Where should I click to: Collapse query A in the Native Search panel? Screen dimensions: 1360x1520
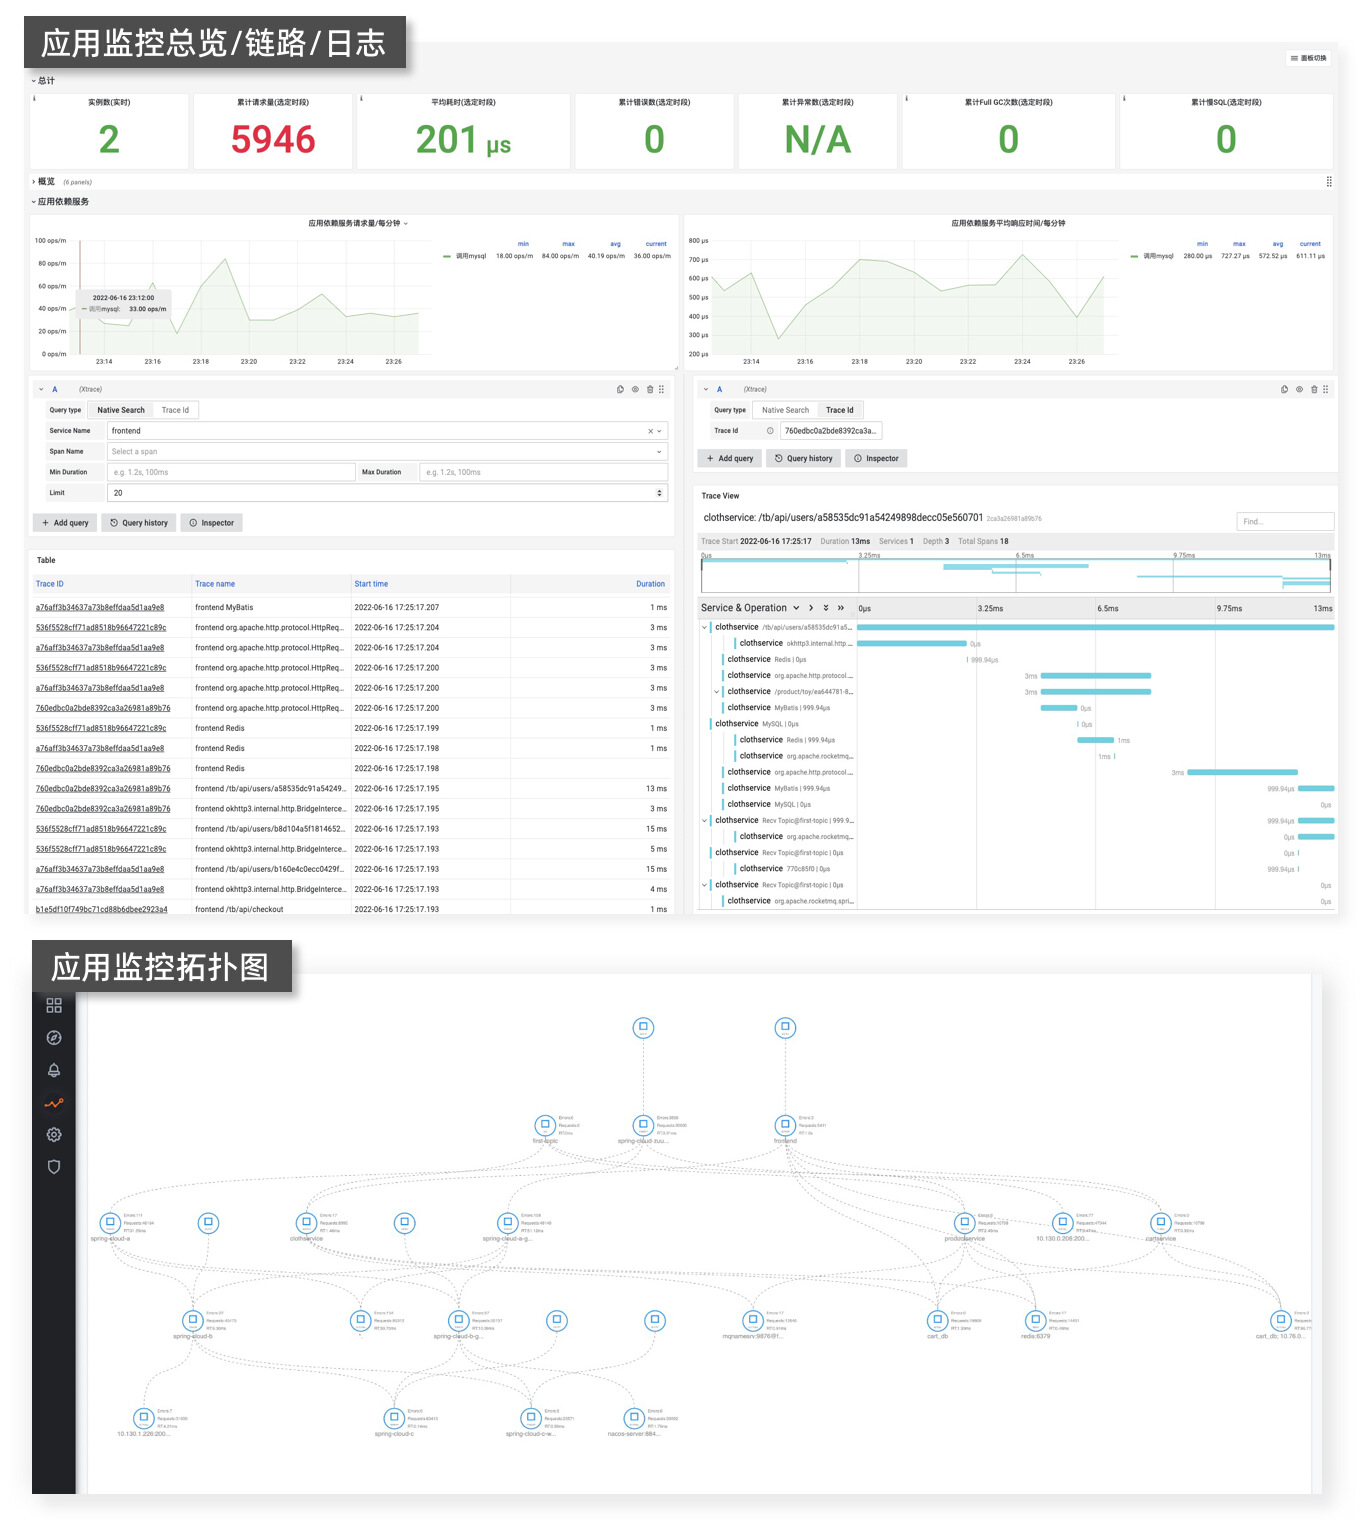[x=41, y=389]
